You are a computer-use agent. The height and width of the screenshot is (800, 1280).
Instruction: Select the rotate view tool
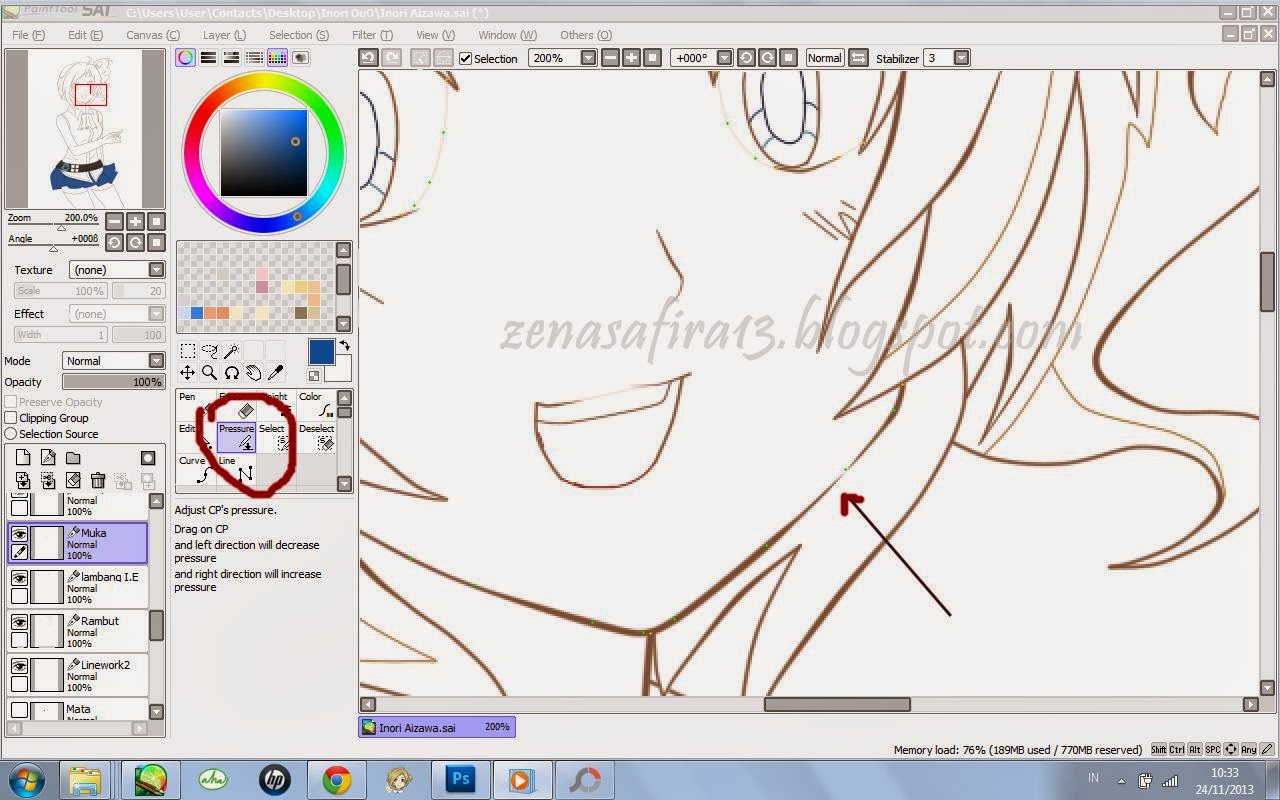pos(231,373)
